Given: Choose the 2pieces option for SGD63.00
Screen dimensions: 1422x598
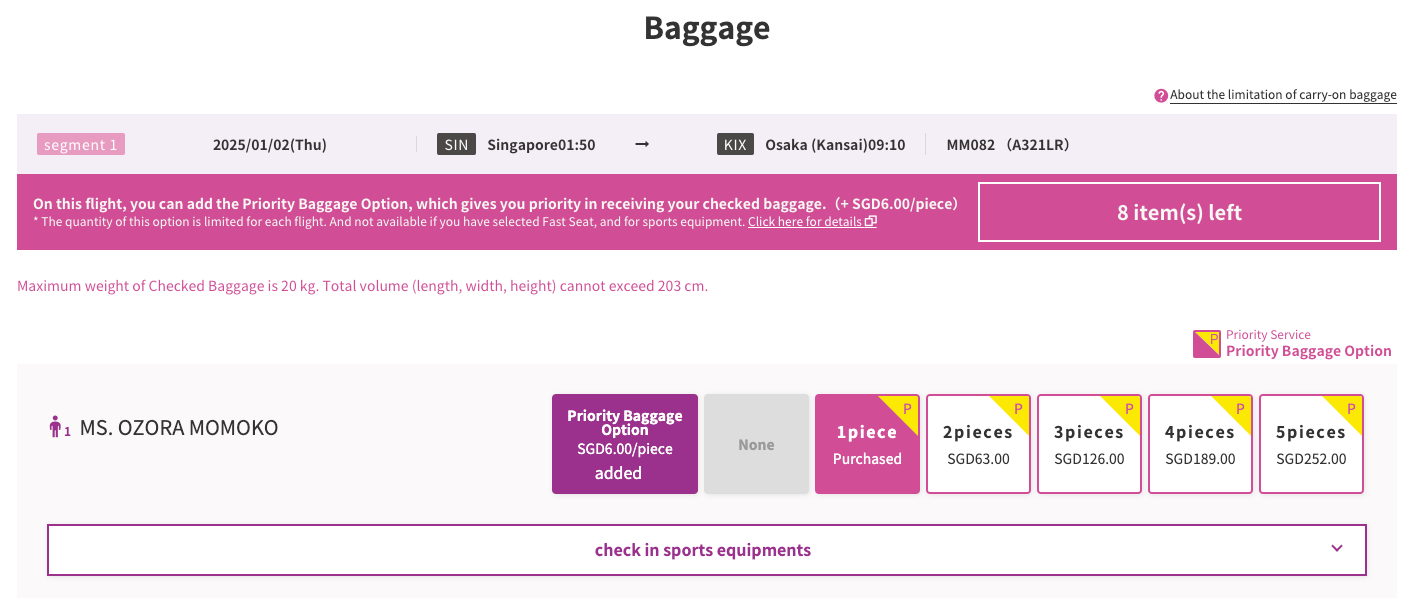Looking at the screenshot, I should [978, 443].
